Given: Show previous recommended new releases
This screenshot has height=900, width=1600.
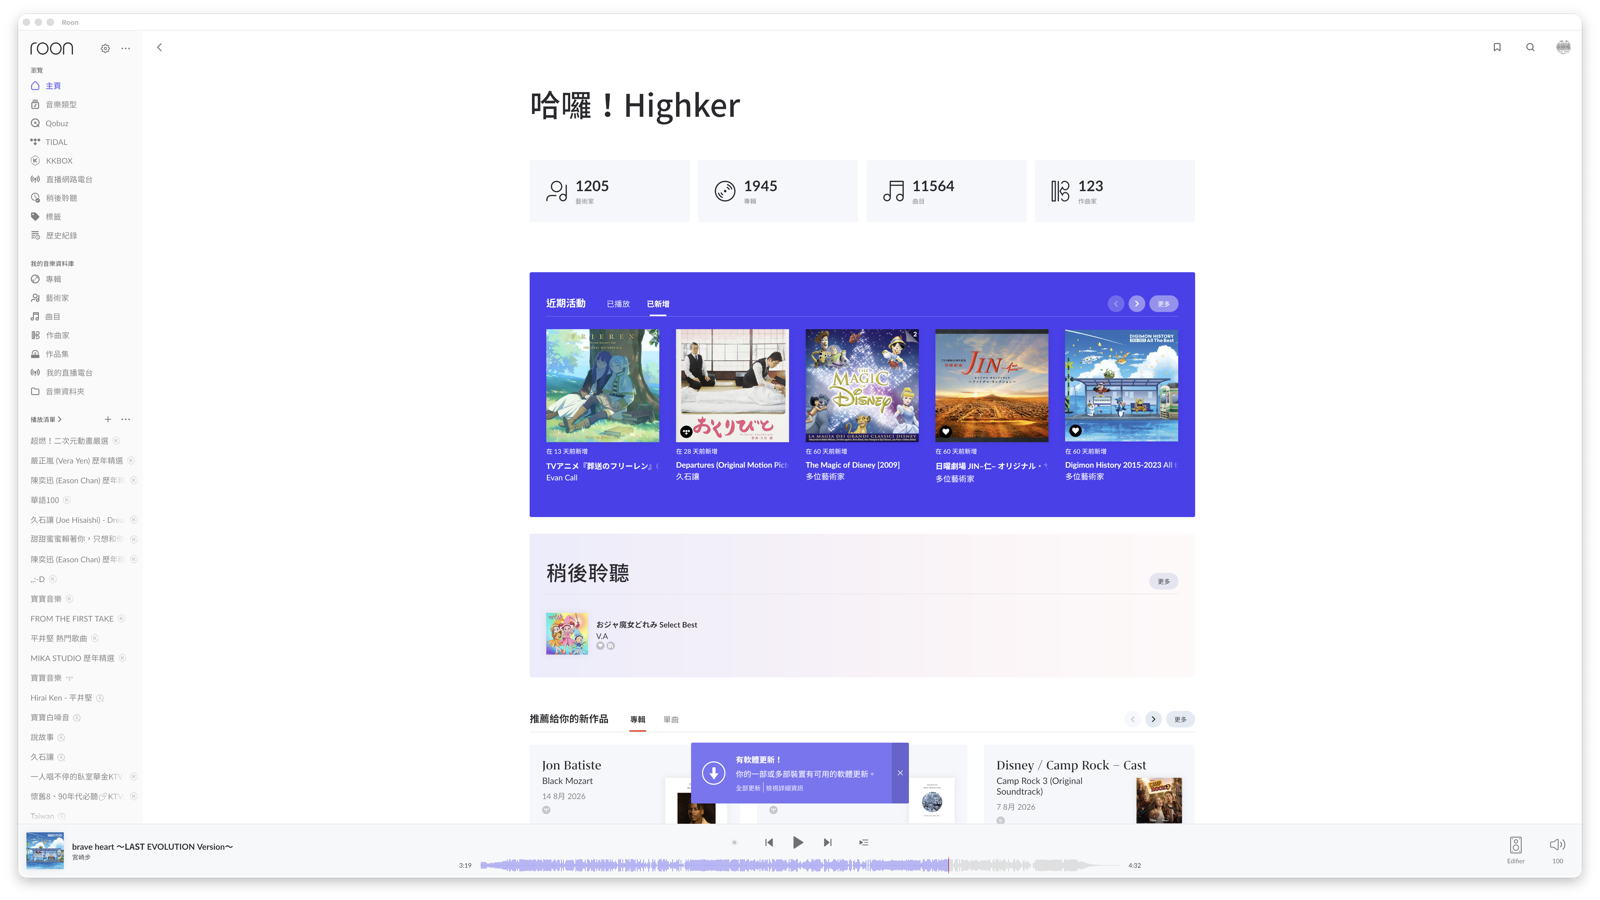Looking at the screenshot, I should (x=1133, y=719).
